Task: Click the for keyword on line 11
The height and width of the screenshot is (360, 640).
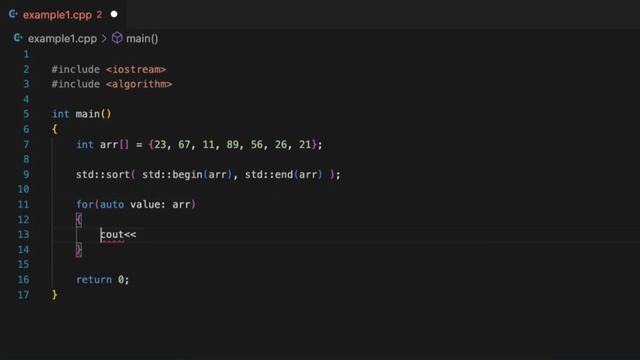Action: (85, 204)
